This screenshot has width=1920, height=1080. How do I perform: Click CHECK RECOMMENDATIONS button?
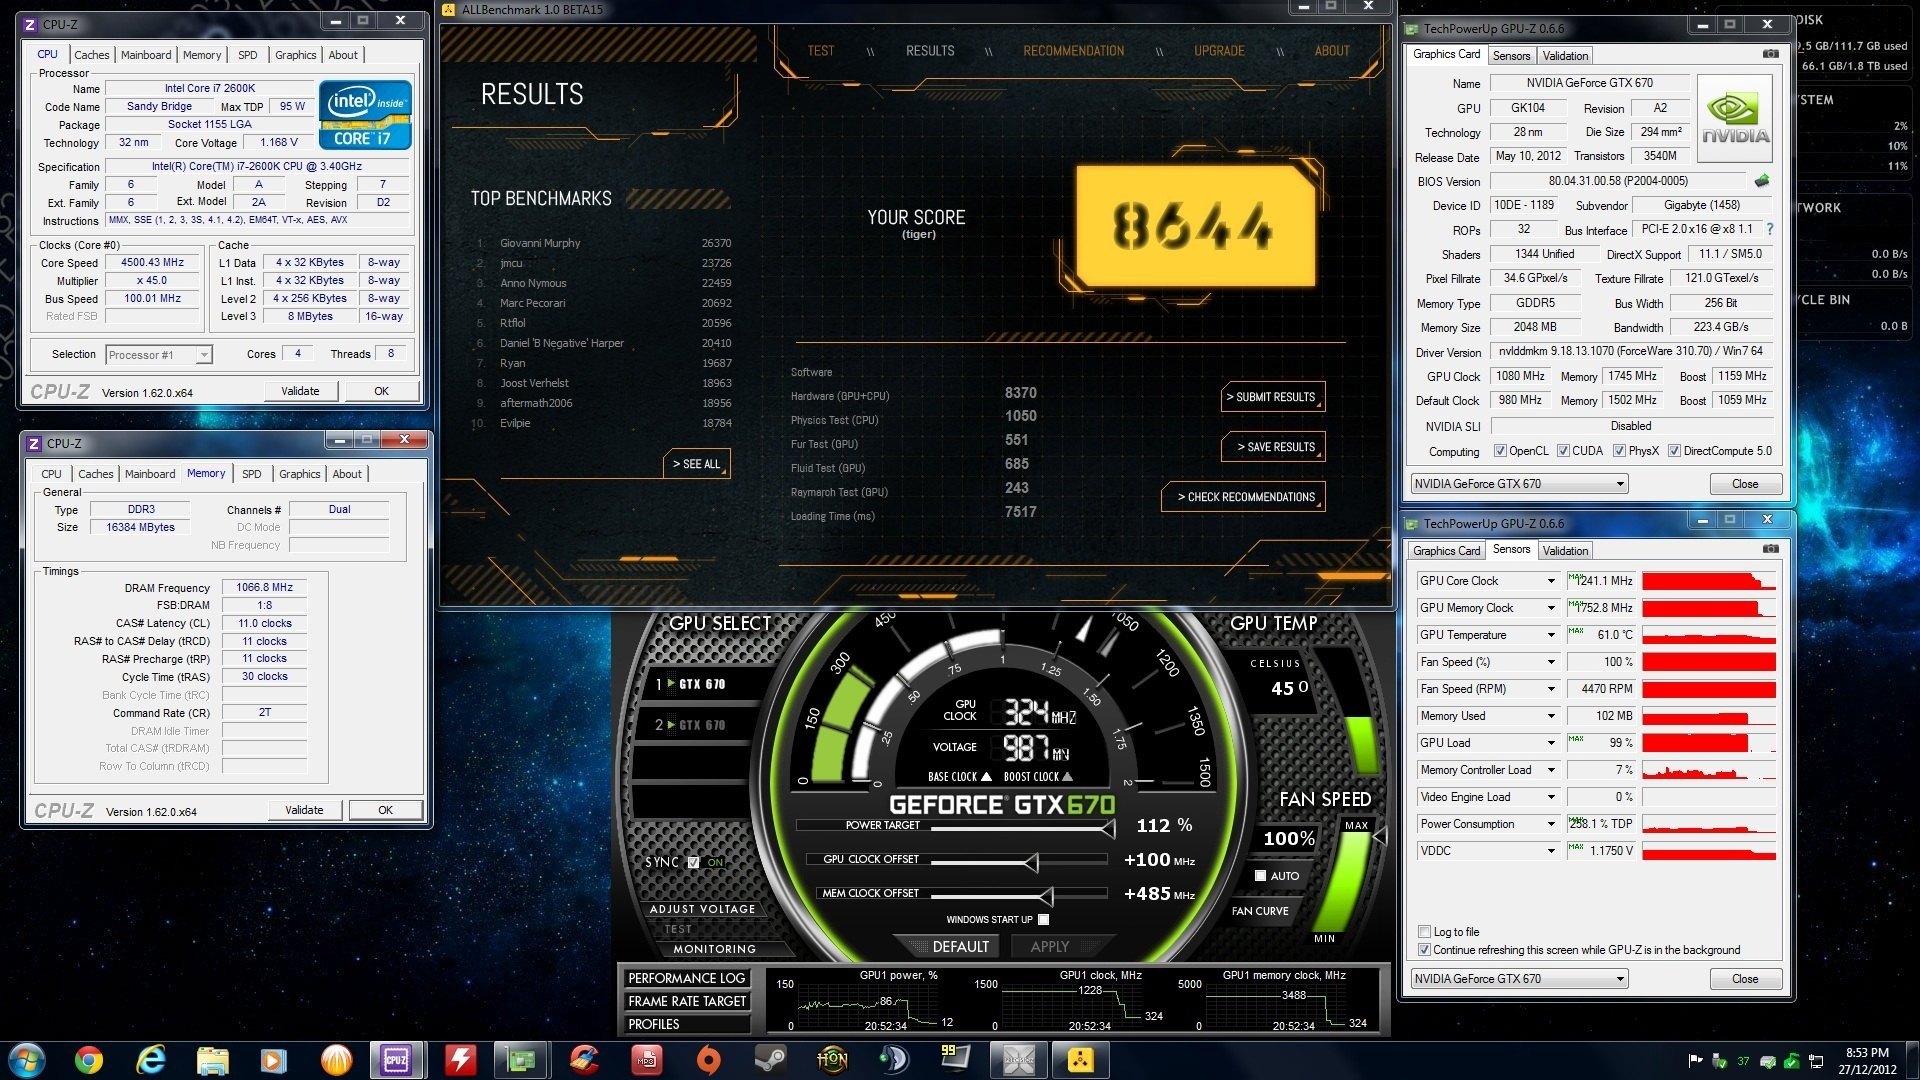click(x=1244, y=497)
